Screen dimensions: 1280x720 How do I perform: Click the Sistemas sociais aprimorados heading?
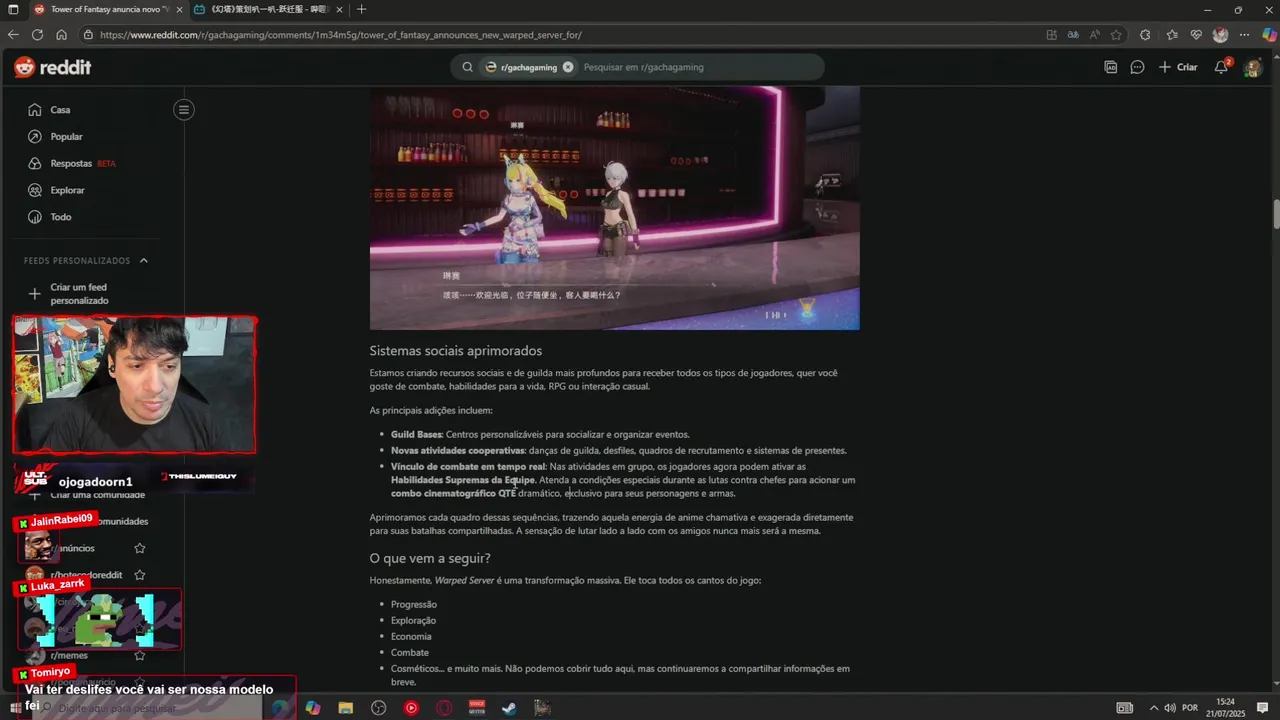click(x=455, y=351)
